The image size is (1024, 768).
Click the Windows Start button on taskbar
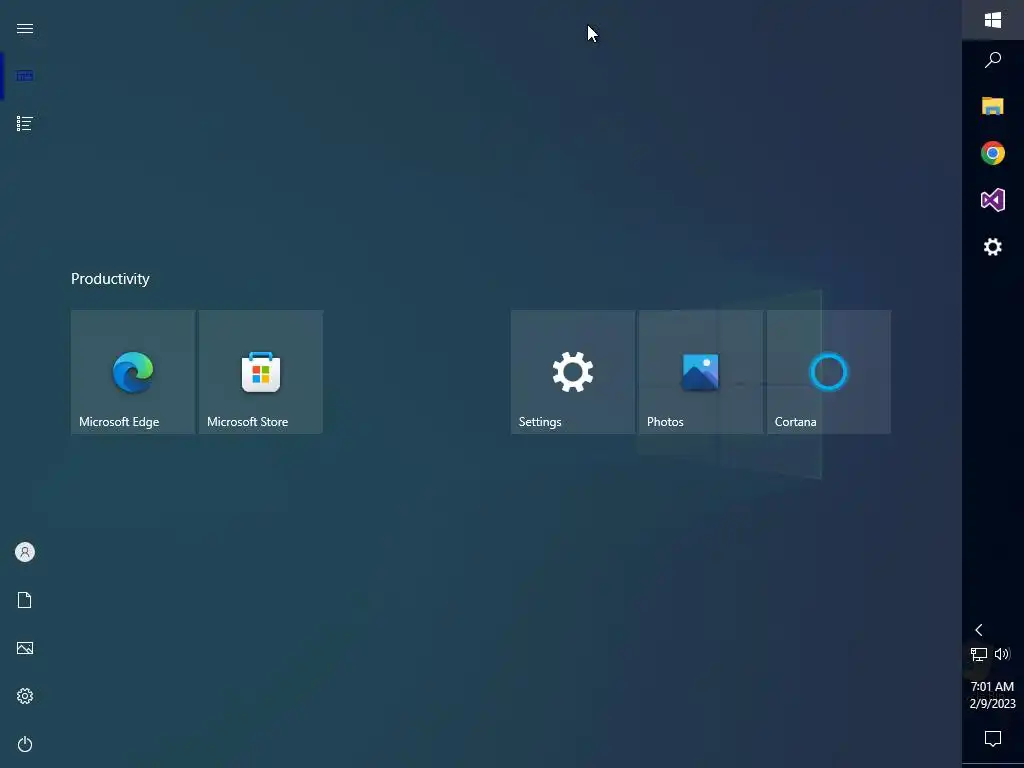click(993, 20)
